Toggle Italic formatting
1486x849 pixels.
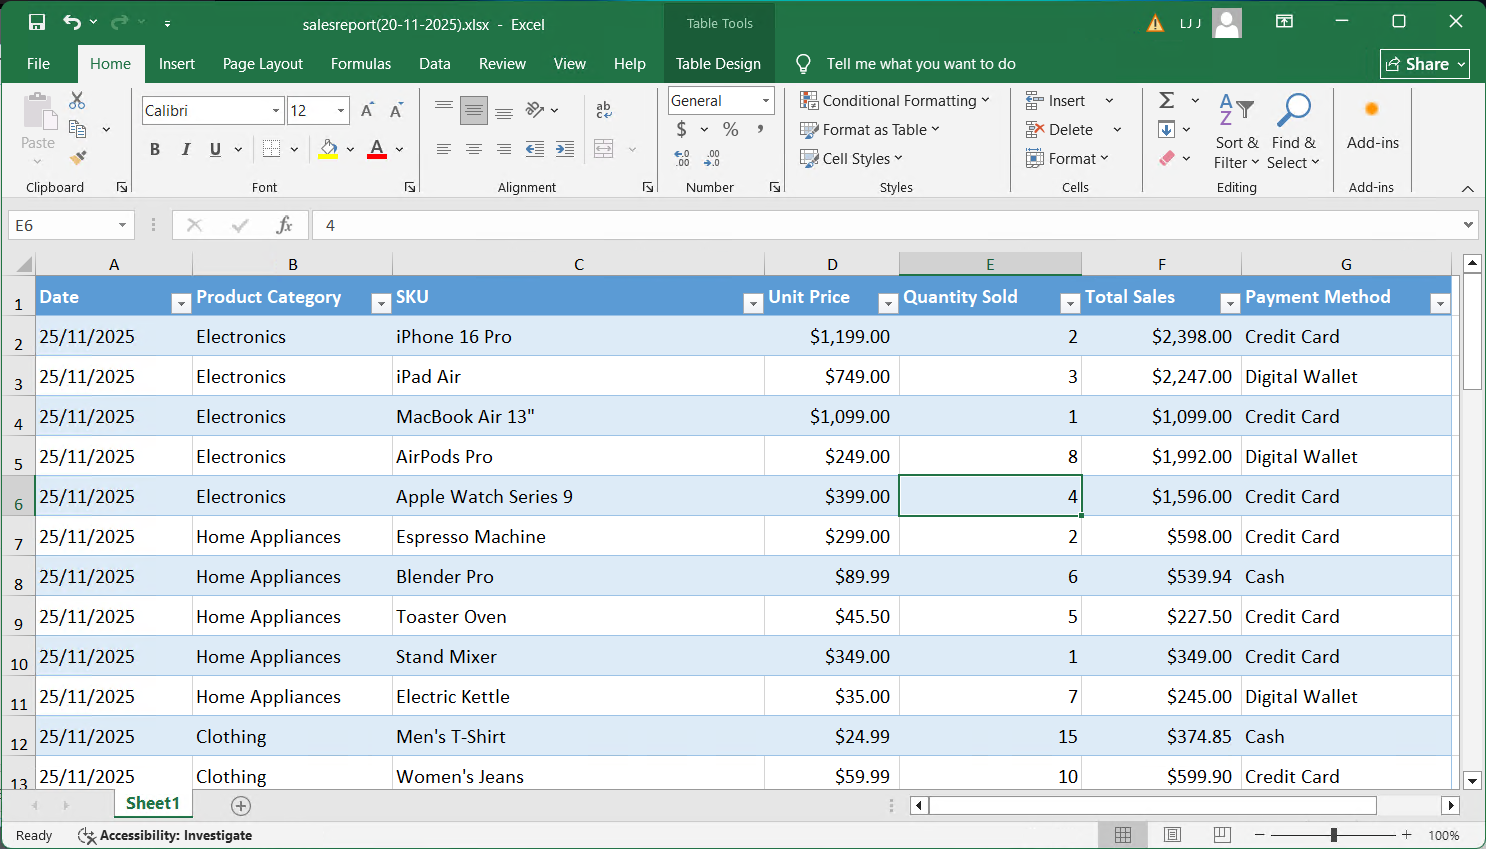[185, 149]
